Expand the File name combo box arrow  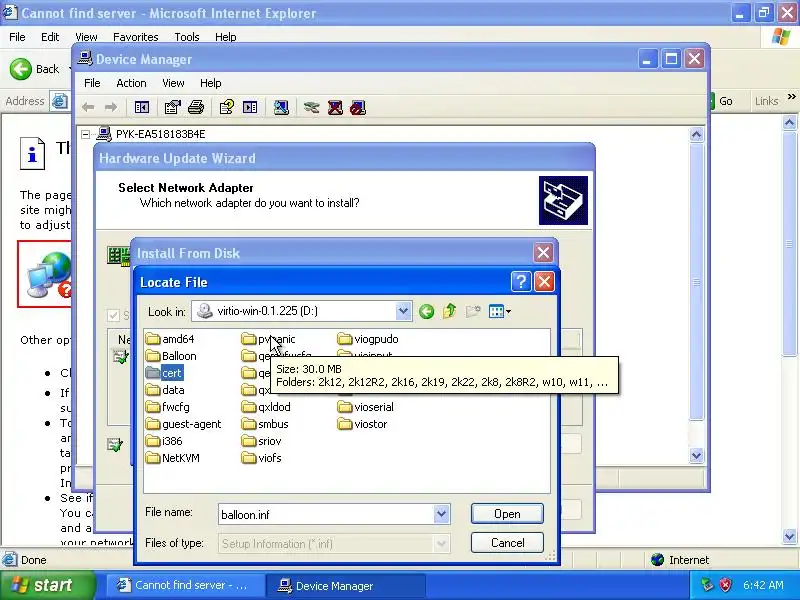(441, 514)
